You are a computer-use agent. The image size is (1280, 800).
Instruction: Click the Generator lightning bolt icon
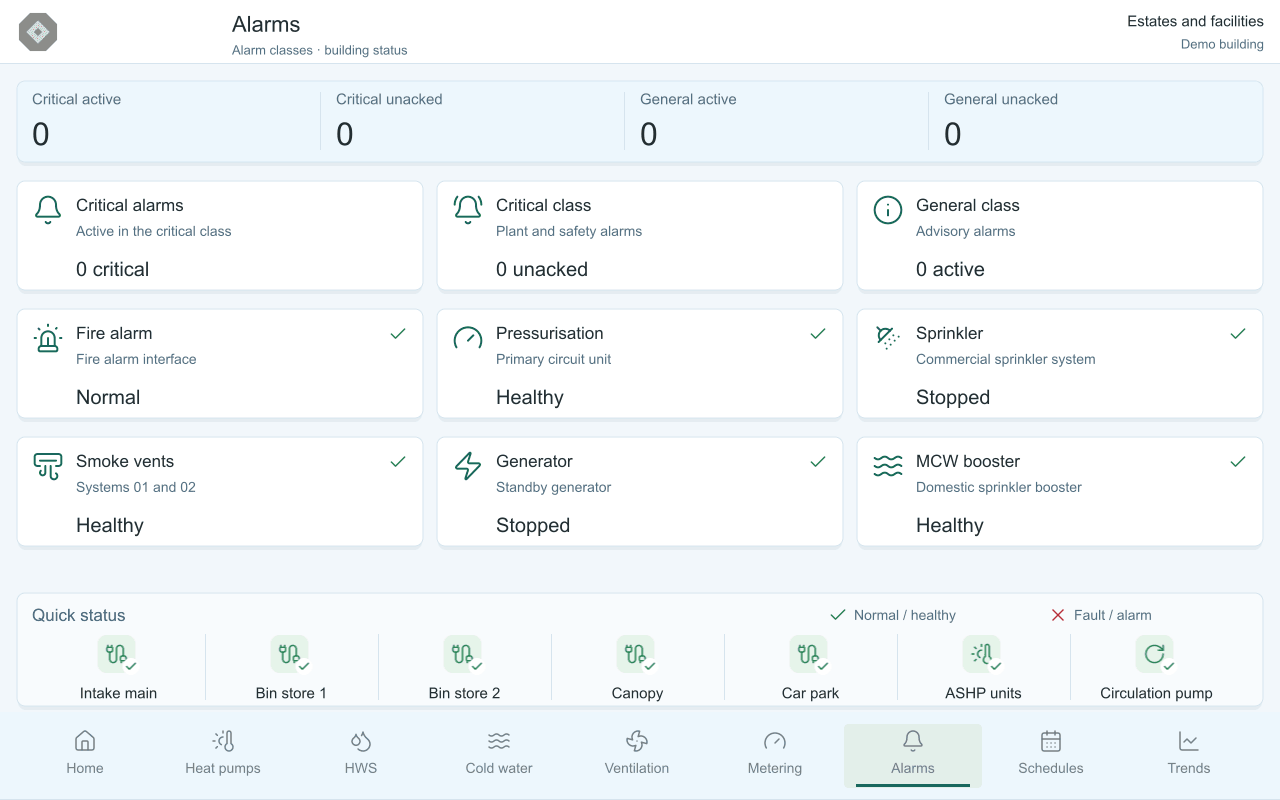pyautogui.click(x=468, y=465)
